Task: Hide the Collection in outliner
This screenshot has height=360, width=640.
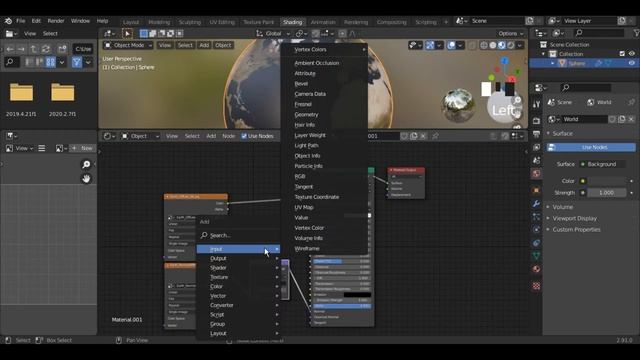Action: click(x=631, y=54)
